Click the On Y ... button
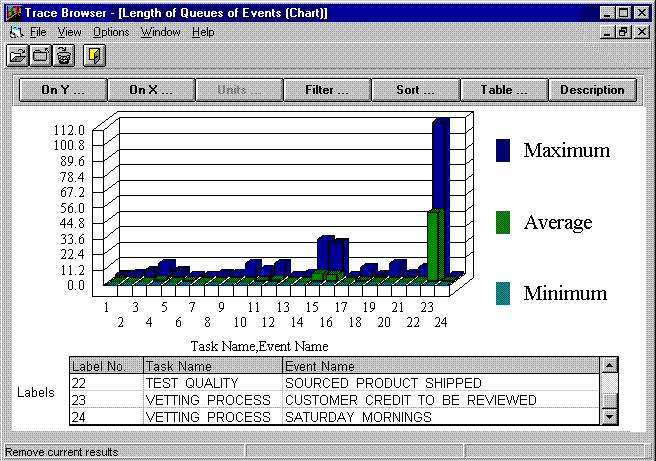Screen dimensions: 656x461 [62, 90]
